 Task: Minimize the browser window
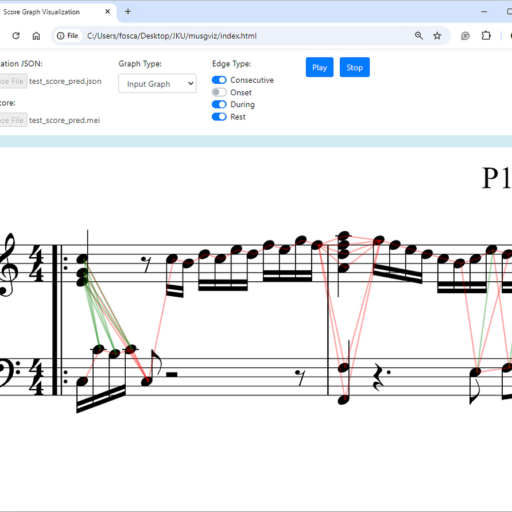pos(484,12)
